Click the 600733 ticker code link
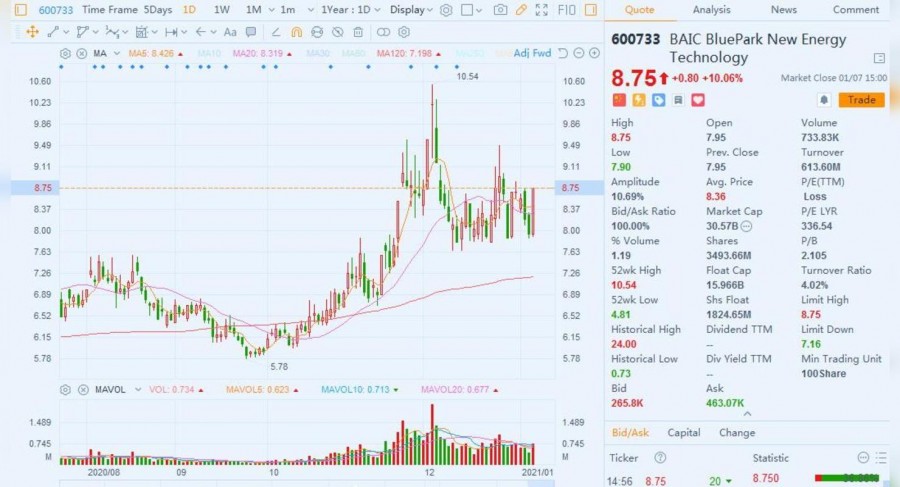Screen dimensions: 900x487 pyautogui.click(x=56, y=10)
